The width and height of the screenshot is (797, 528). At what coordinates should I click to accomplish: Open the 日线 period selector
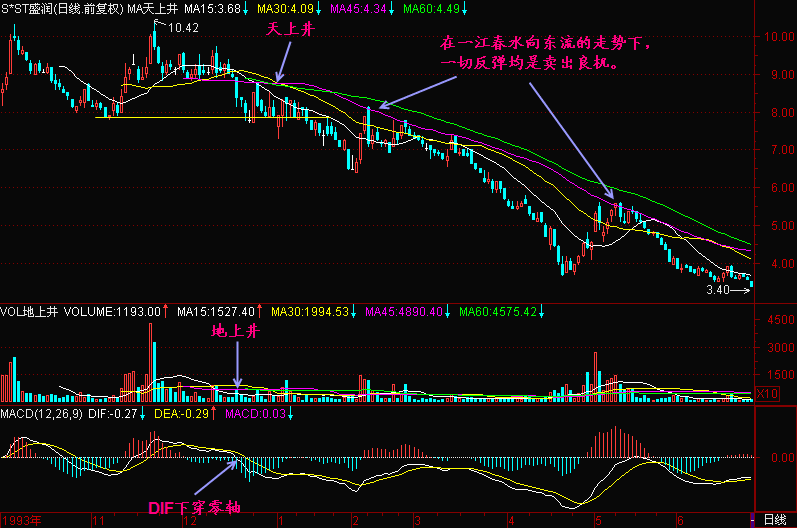click(x=774, y=520)
